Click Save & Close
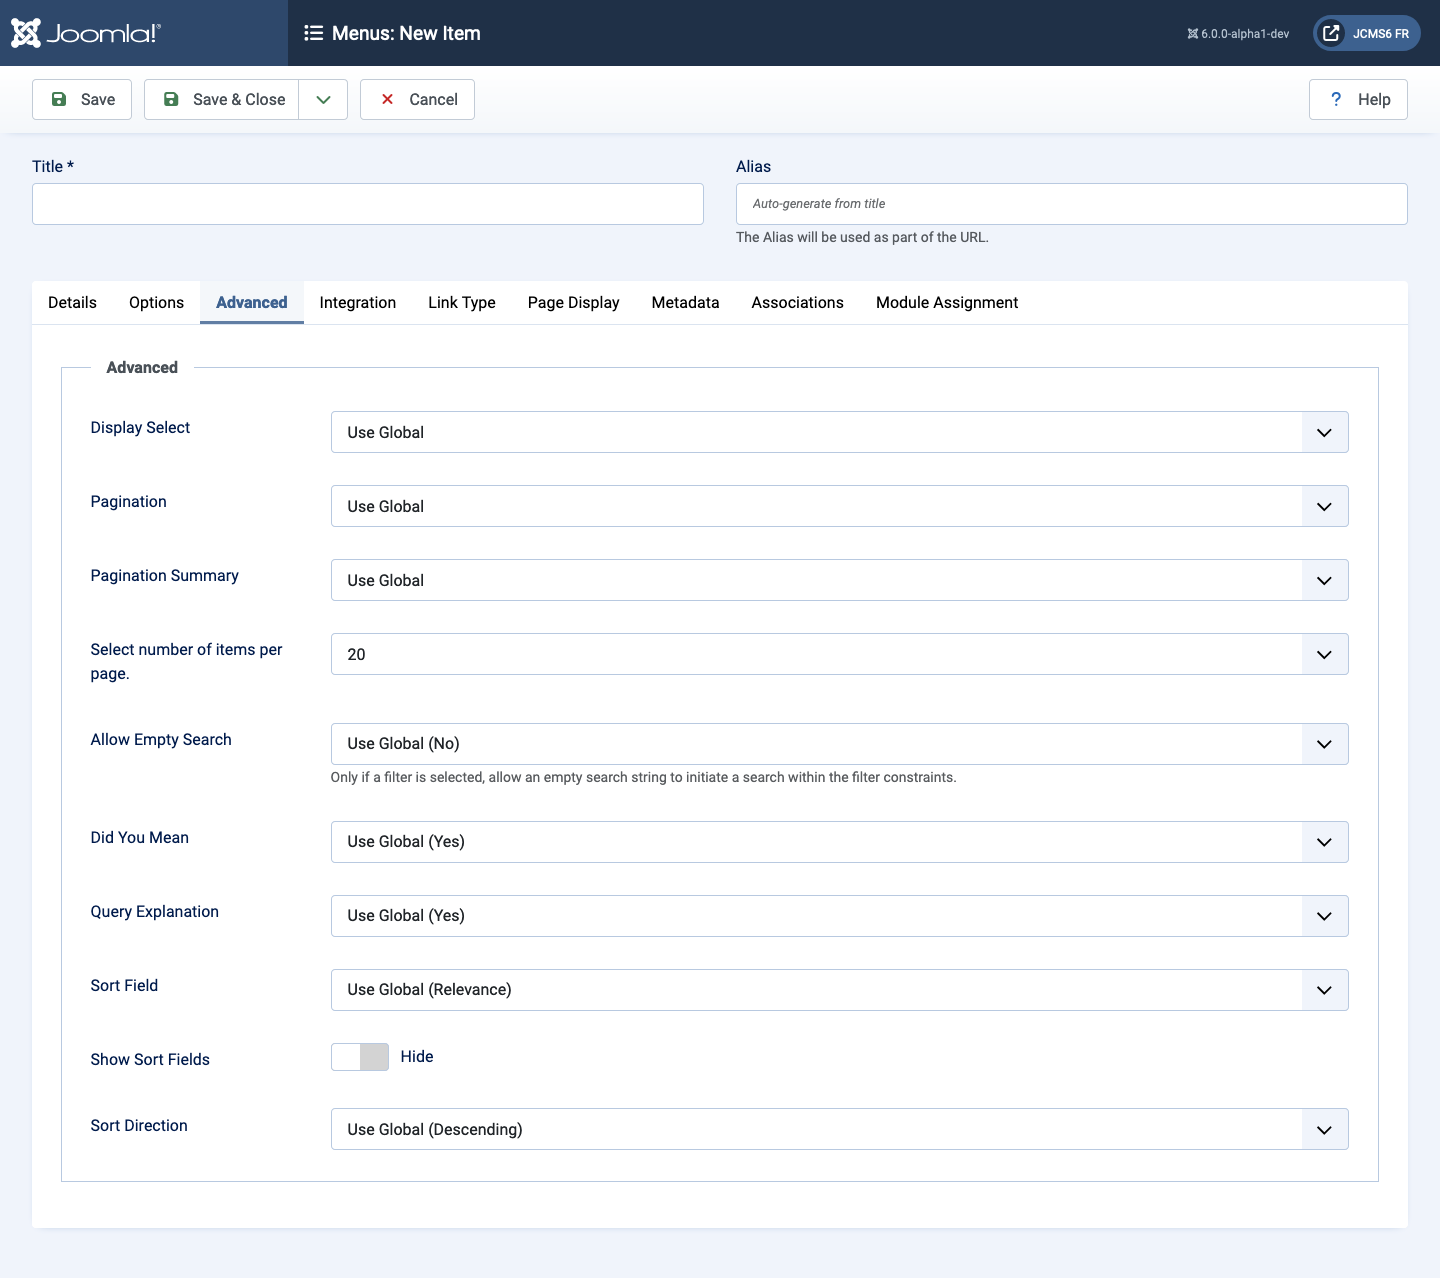 click(x=221, y=99)
